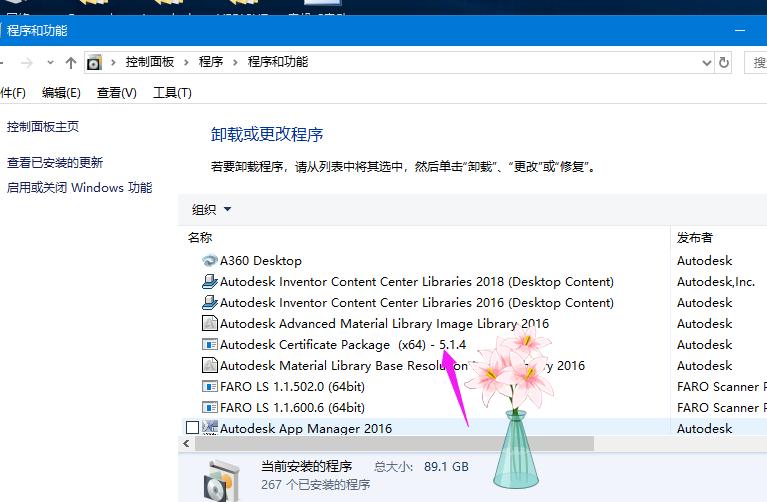Open 启用或关闭 Windows 功能 link

click(79, 187)
